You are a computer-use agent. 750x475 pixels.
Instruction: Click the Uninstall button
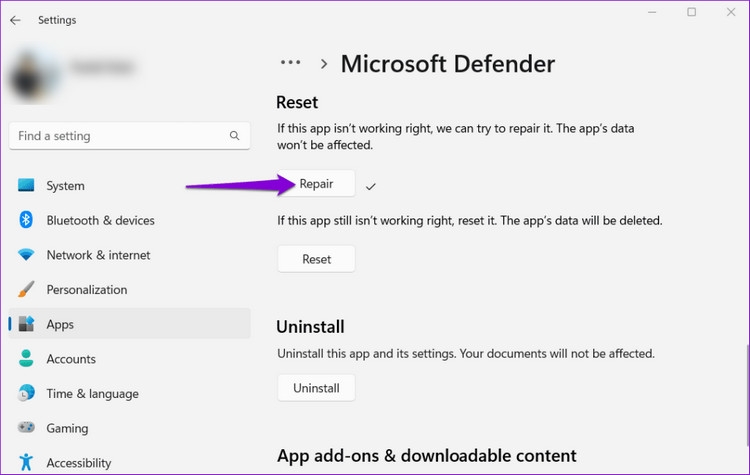(x=316, y=388)
